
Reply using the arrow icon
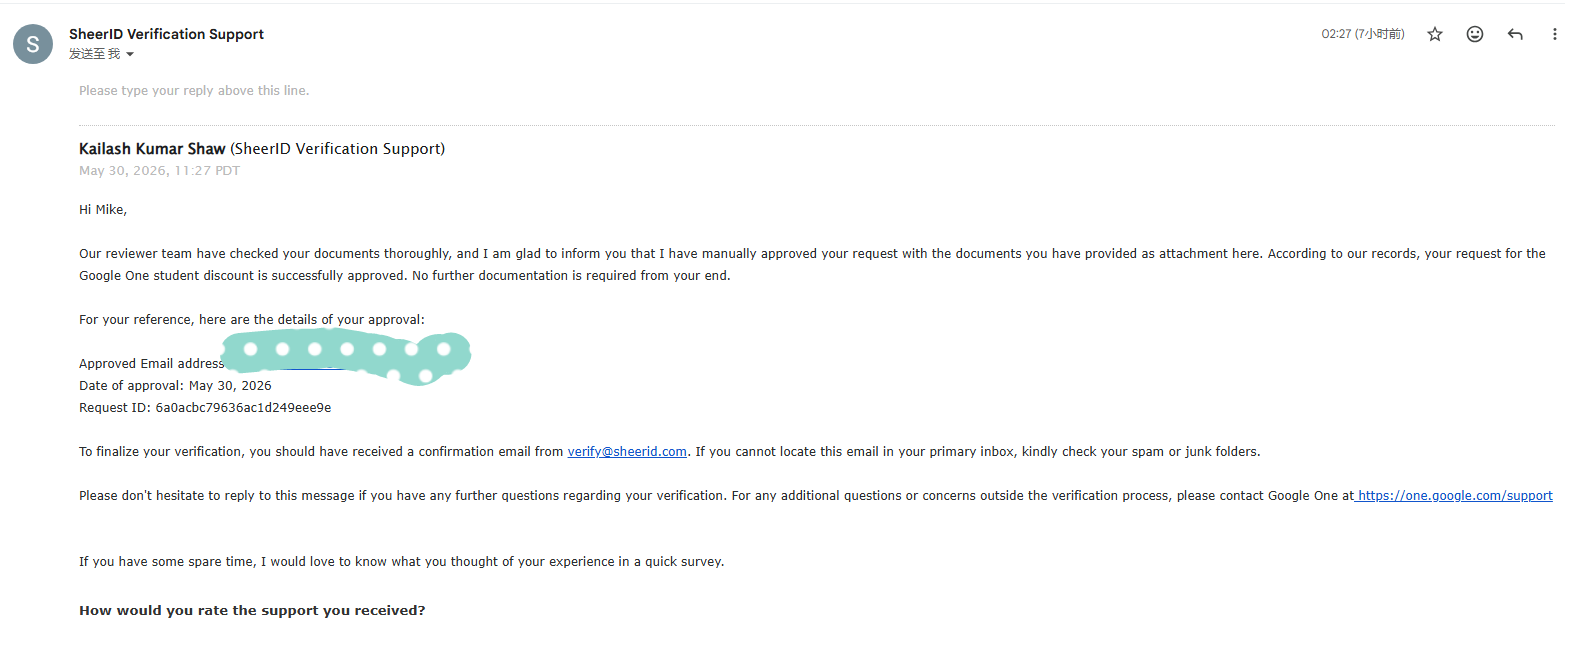(x=1515, y=34)
